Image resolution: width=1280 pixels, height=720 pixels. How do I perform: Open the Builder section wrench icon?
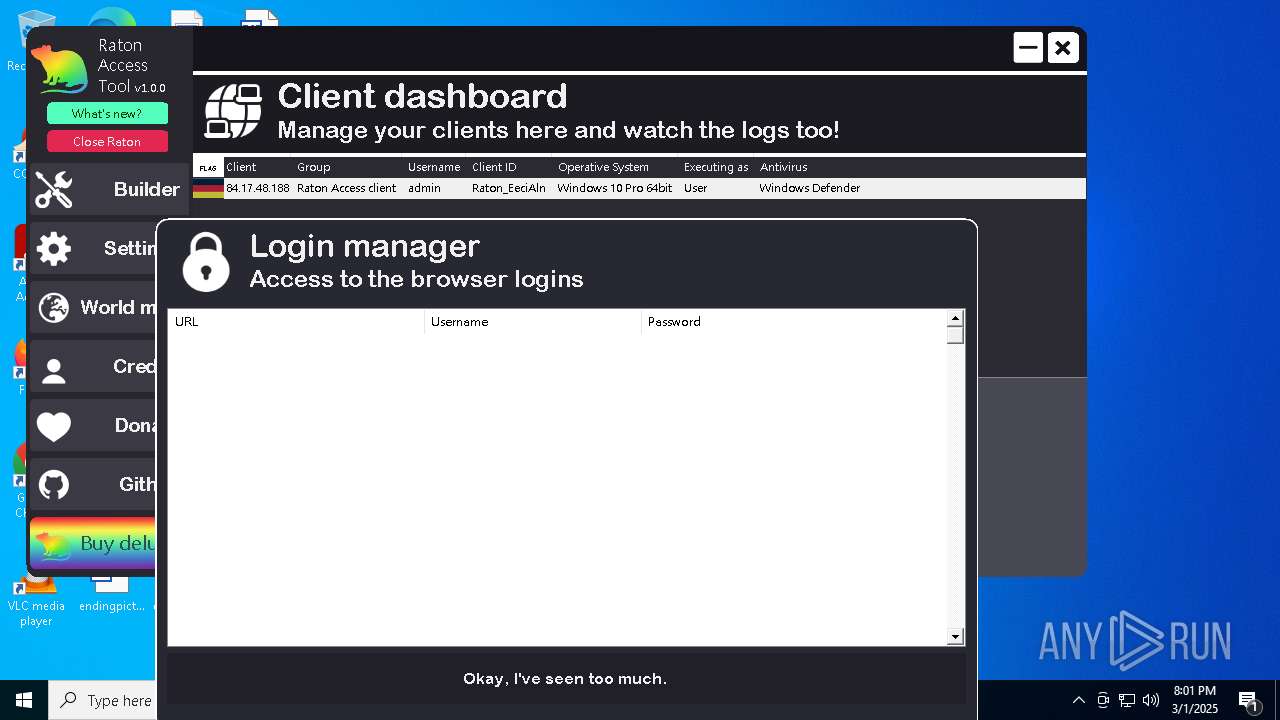(x=54, y=189)
